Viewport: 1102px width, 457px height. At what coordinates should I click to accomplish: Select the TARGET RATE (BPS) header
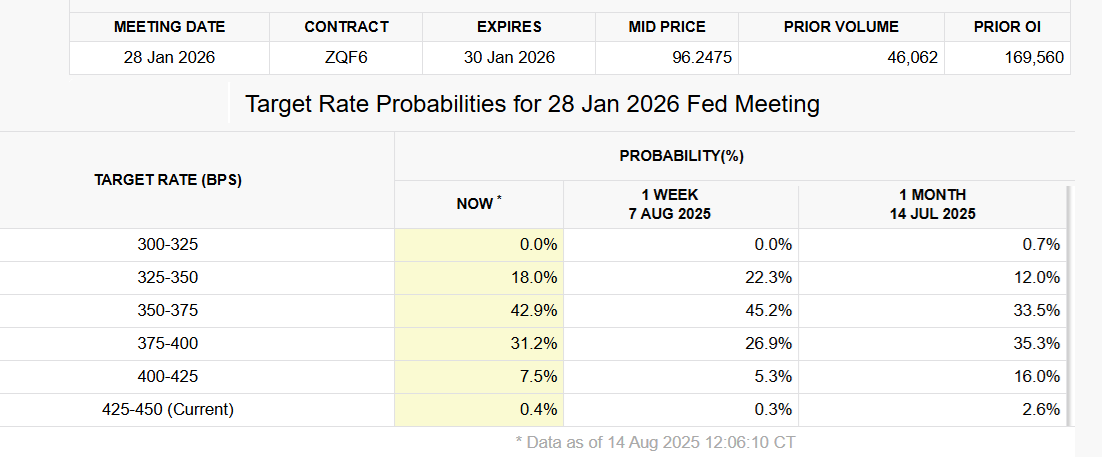[168, 180]
